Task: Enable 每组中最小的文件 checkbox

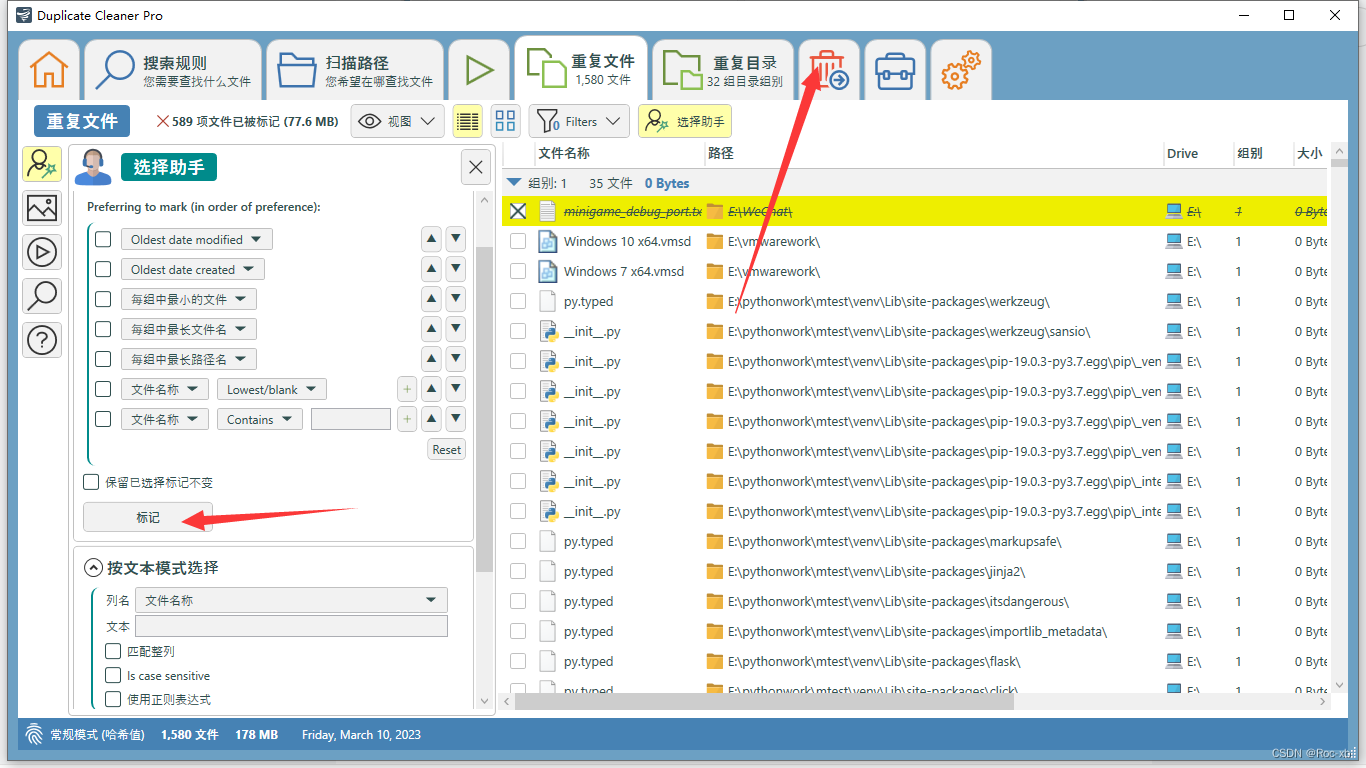Action: (103, 299)
